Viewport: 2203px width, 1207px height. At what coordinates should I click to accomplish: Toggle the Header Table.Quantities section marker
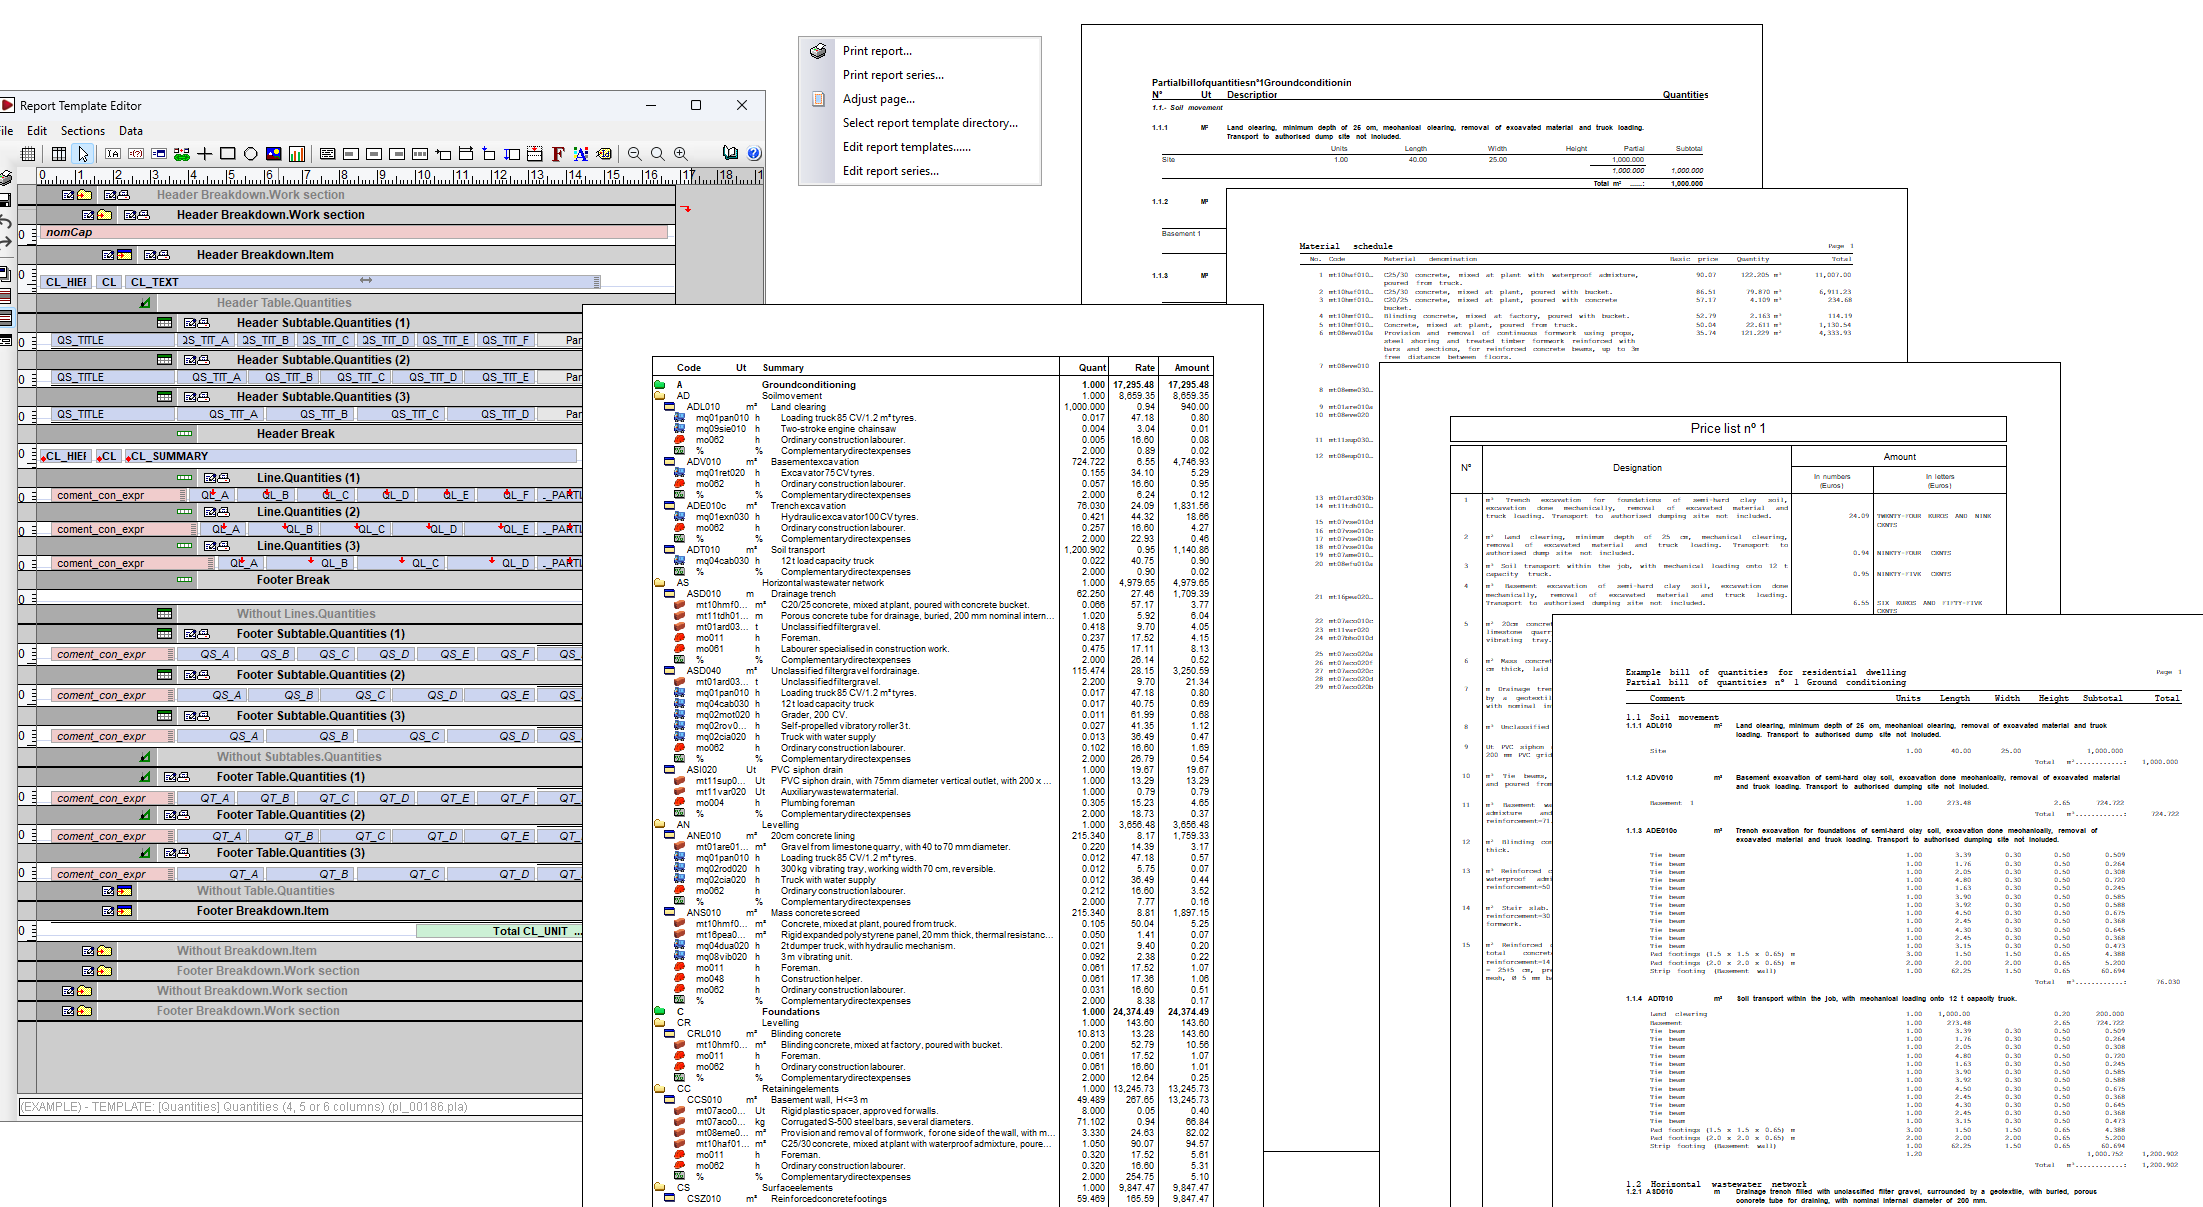pos(145,303)
